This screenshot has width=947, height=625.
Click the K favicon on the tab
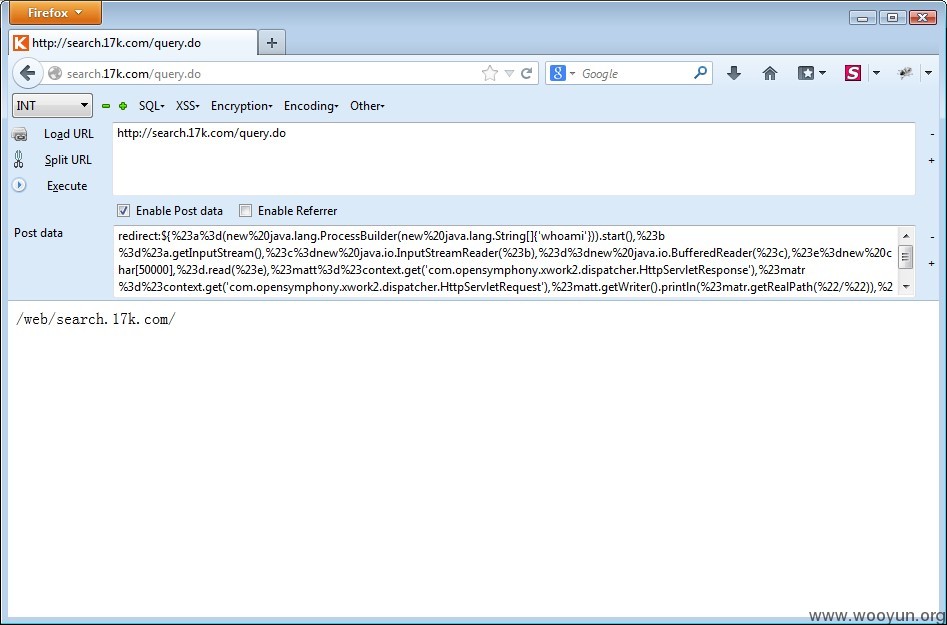pyautogui.click(x=21, y=43)
